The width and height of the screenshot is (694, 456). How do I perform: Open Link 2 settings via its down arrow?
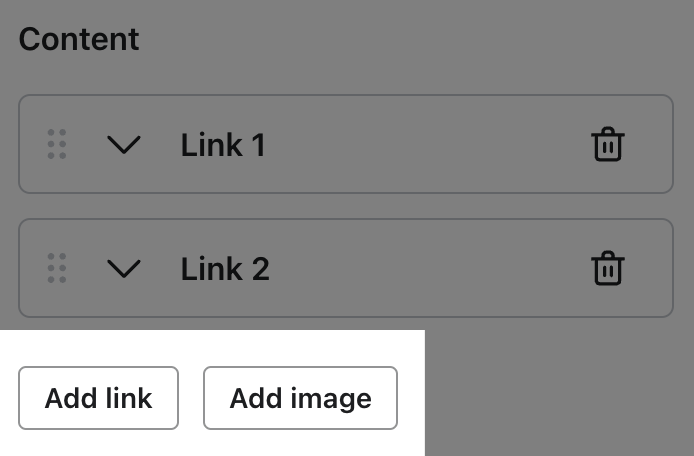[123, 270]
